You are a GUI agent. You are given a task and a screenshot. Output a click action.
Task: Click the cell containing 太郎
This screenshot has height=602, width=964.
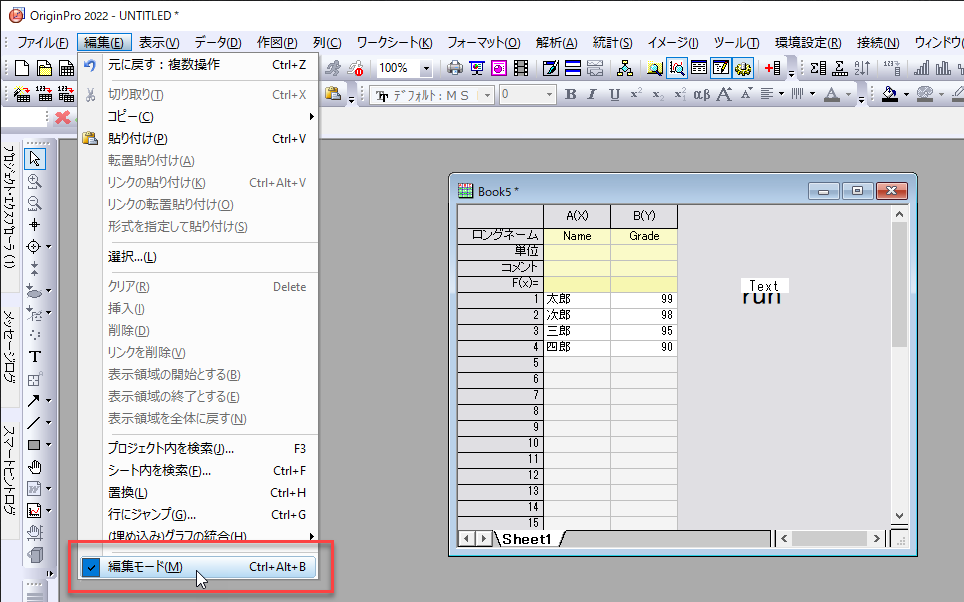click(x=577, y=299)
